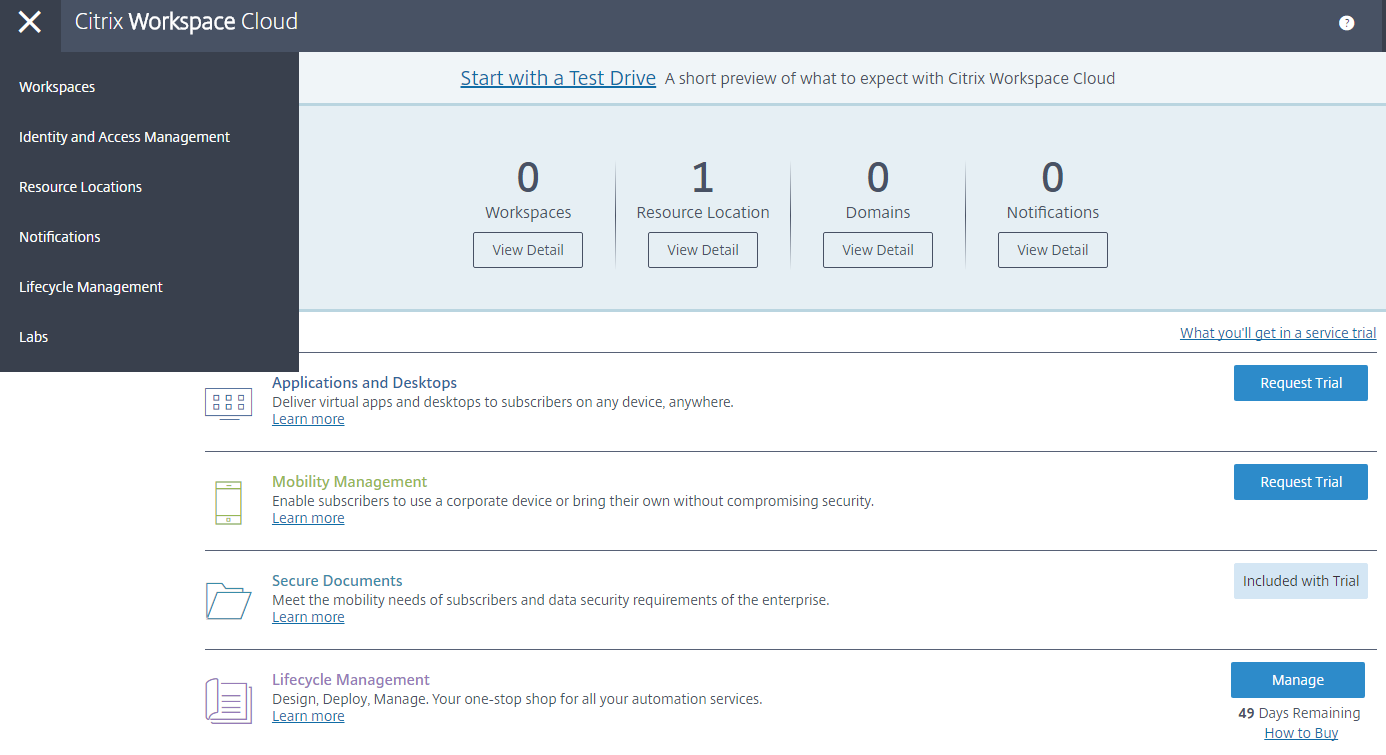
Task: Close the side navigation menu
Action: 30,23
